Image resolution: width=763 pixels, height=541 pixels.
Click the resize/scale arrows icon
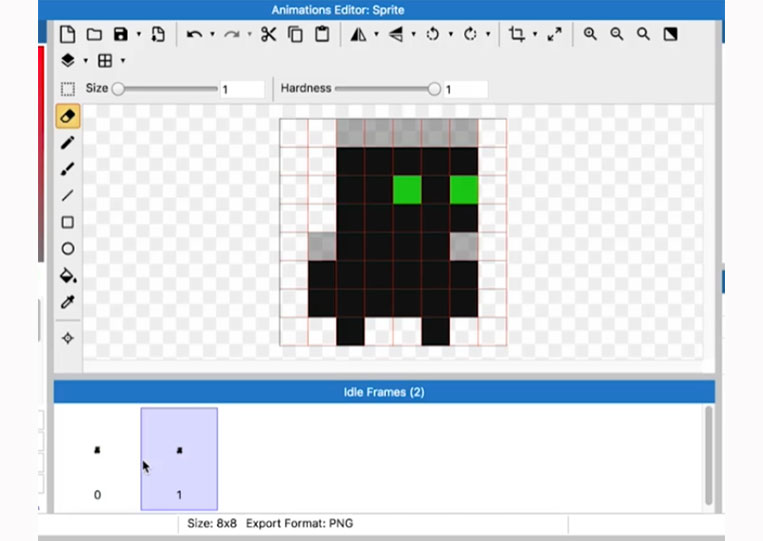point(554,35)
